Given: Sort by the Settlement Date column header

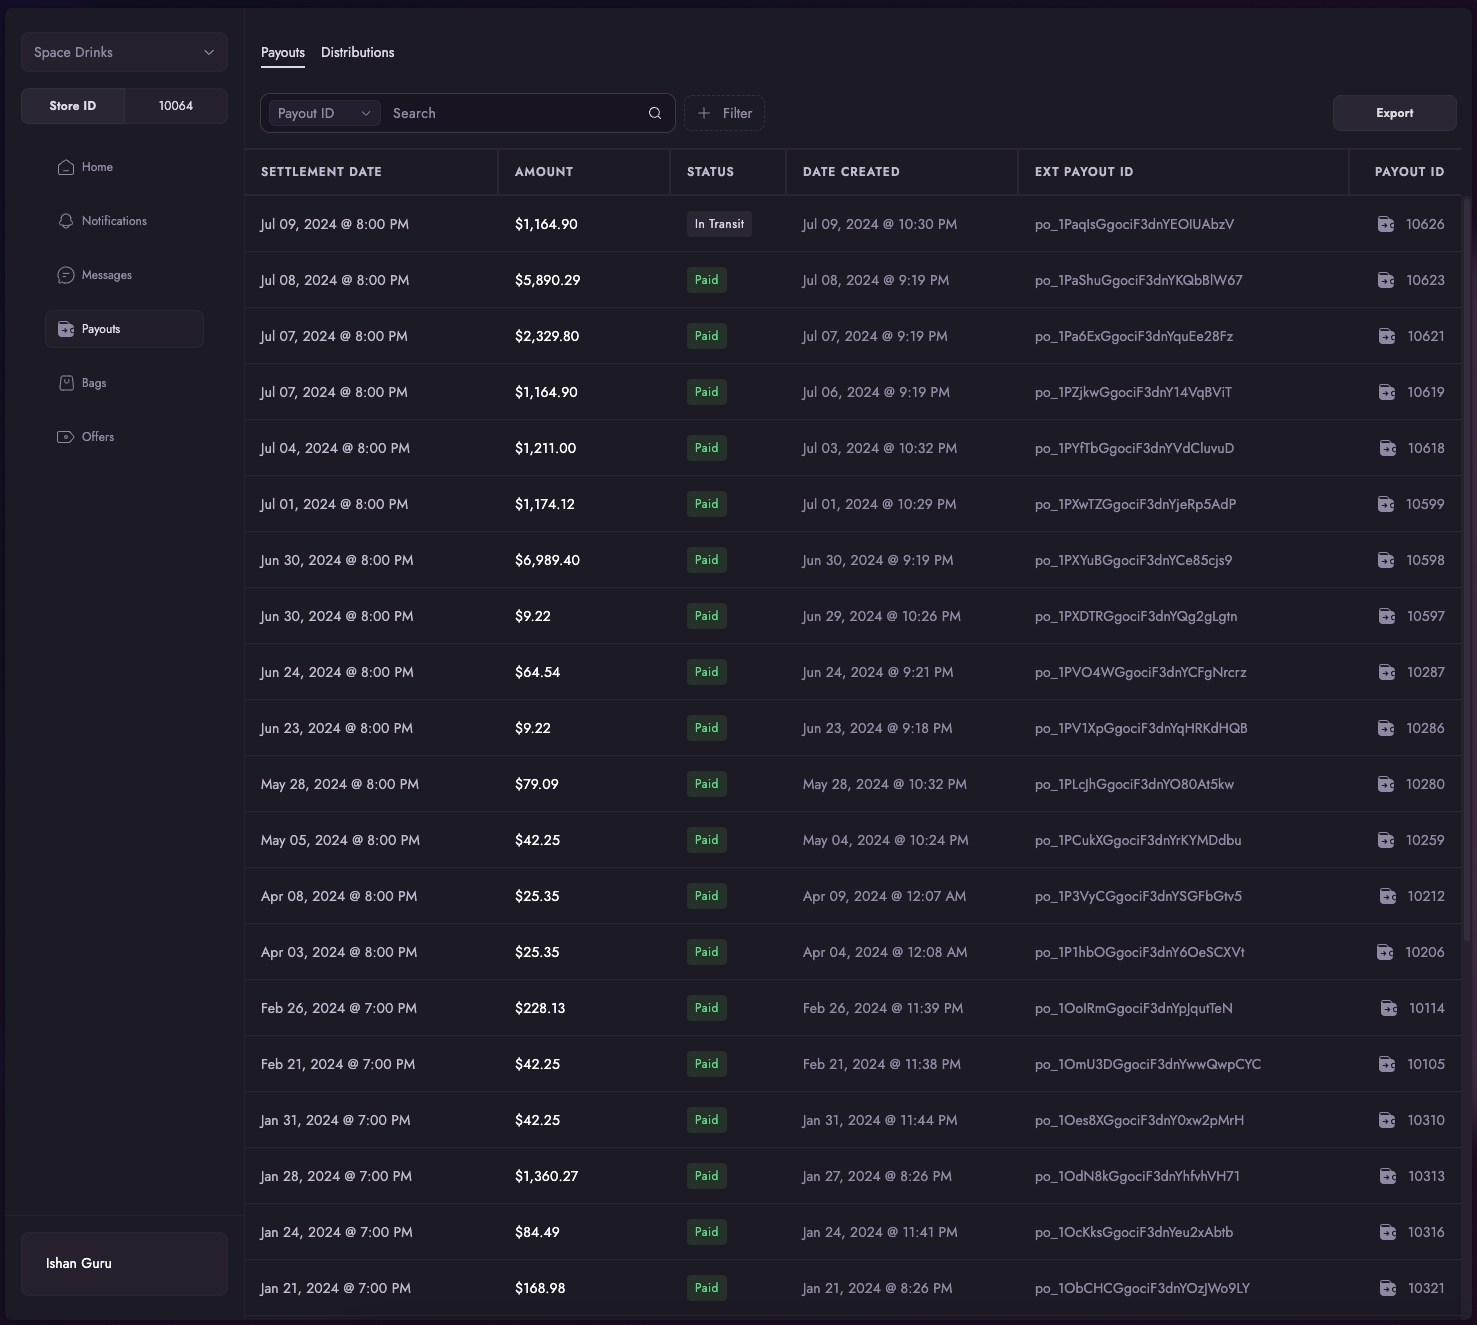Looking at the screenshot, I should pos(321,172).
